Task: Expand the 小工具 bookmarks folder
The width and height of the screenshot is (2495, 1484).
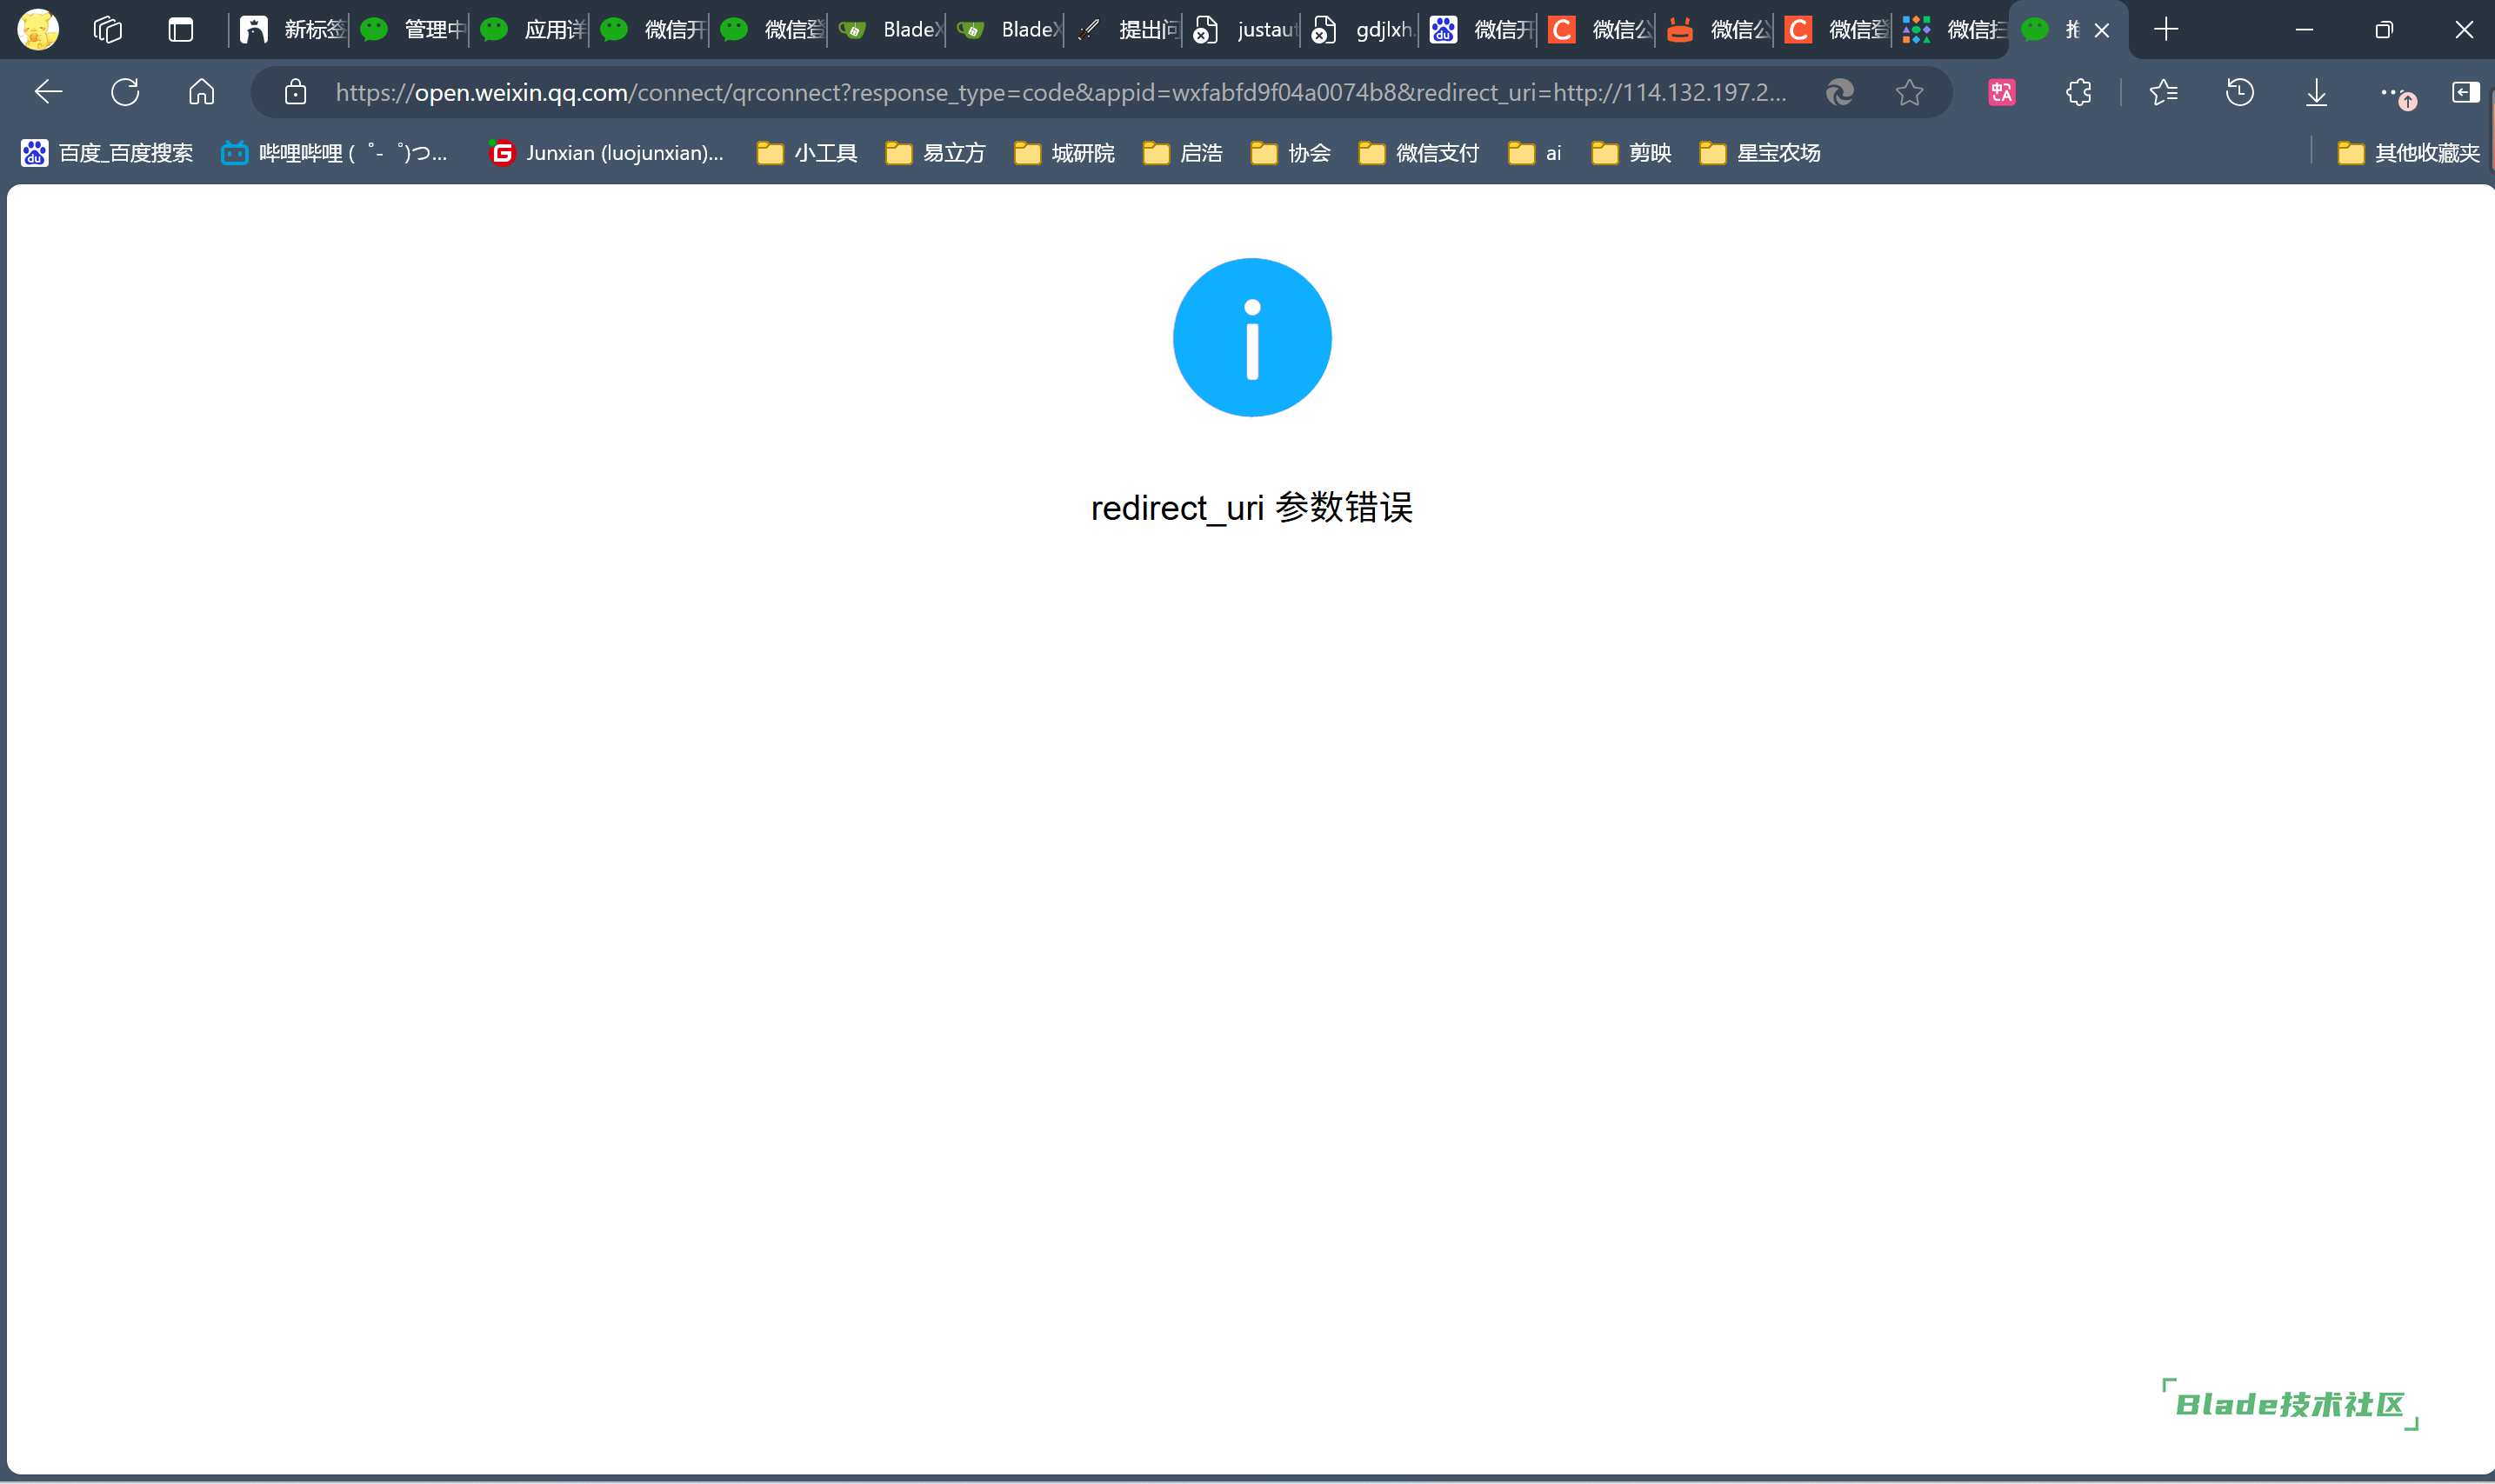Action: point(807,153)
